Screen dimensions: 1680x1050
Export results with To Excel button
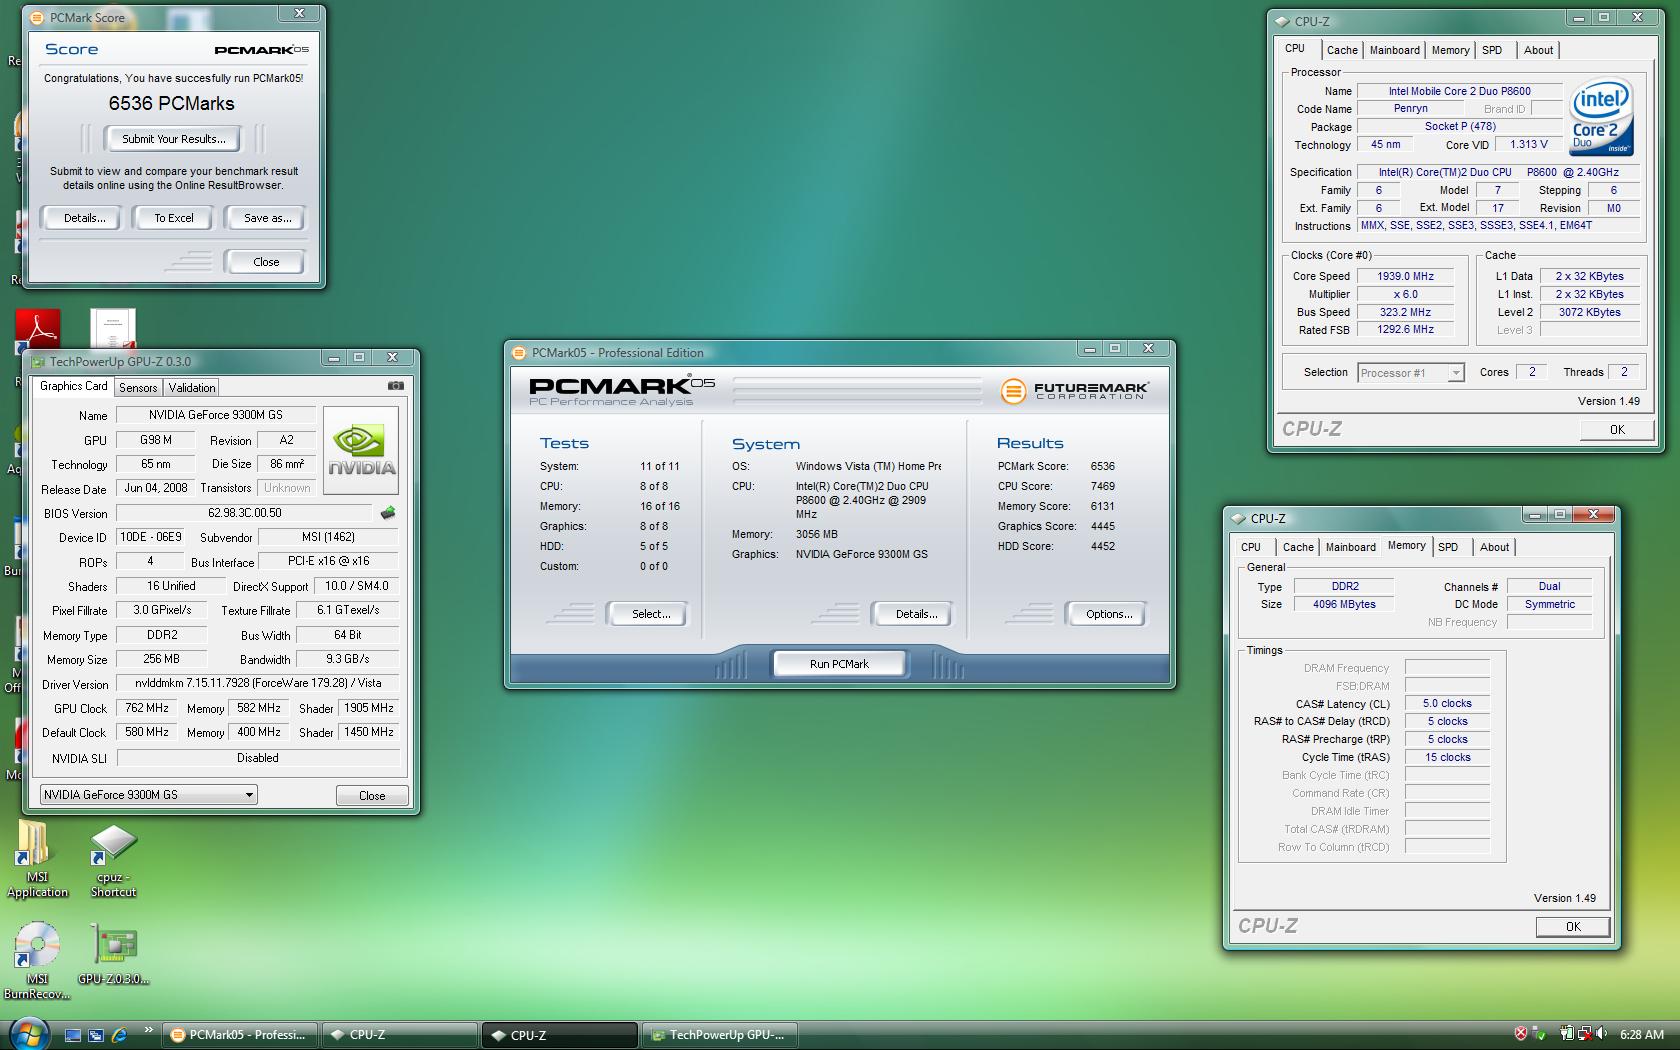pyautogui.click(x=174, y=218)
